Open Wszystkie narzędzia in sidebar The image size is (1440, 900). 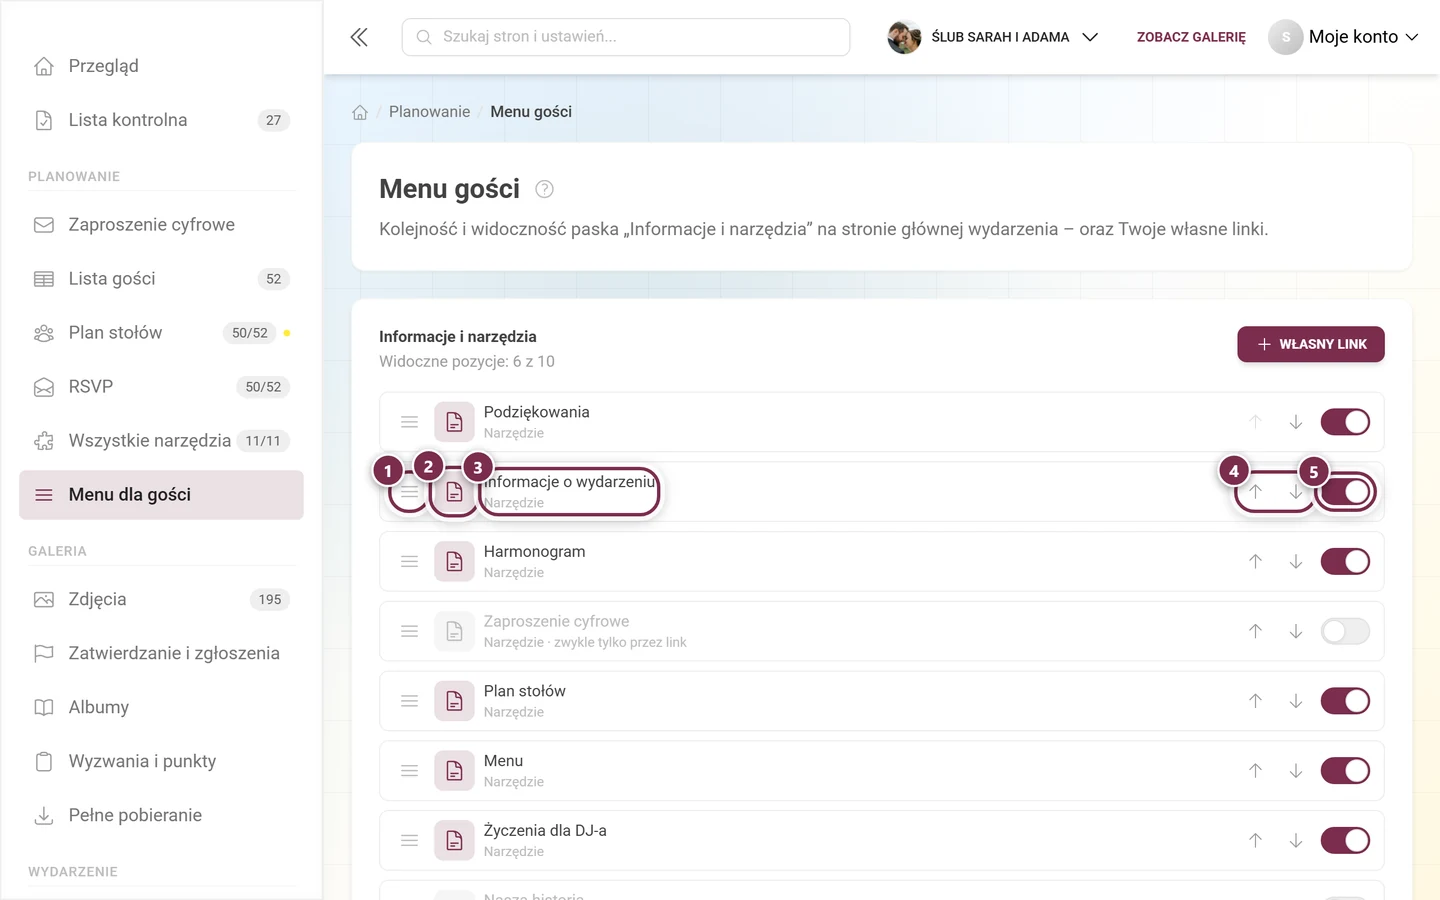tap(161, 441)
